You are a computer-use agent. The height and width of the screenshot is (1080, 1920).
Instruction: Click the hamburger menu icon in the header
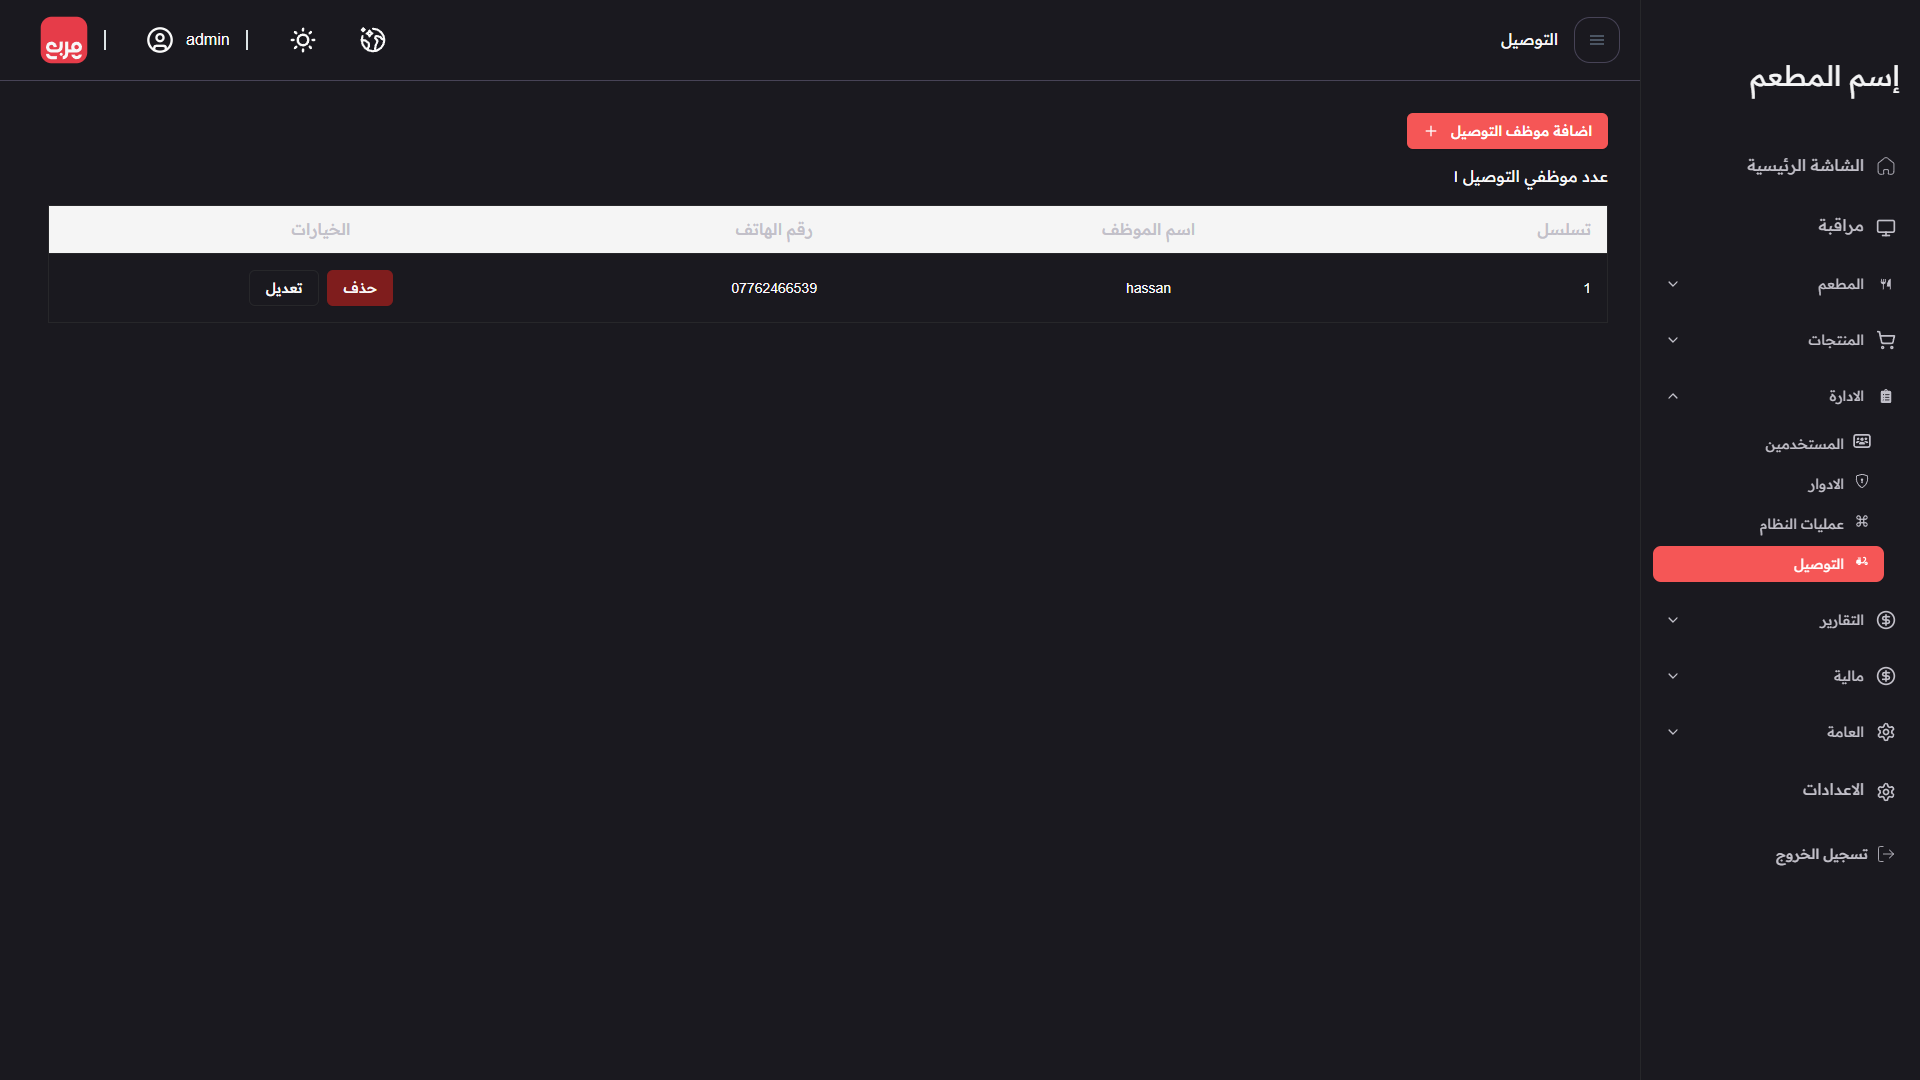[1596, 40]
